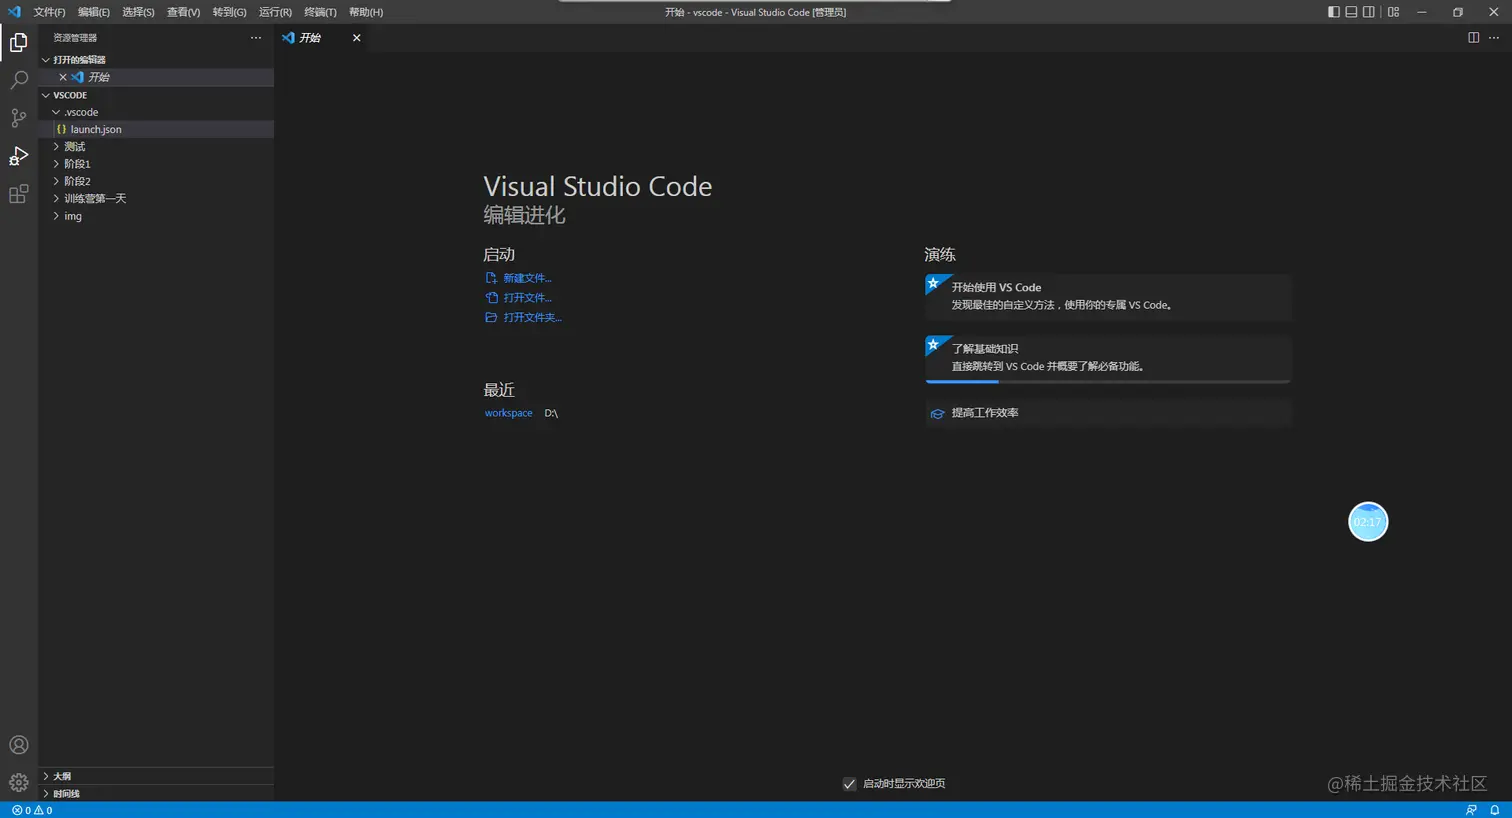The width and height of the screenshot is (1512, 818).
Task: Select 开始 in open editors list
Action: (x=156, y=77)
